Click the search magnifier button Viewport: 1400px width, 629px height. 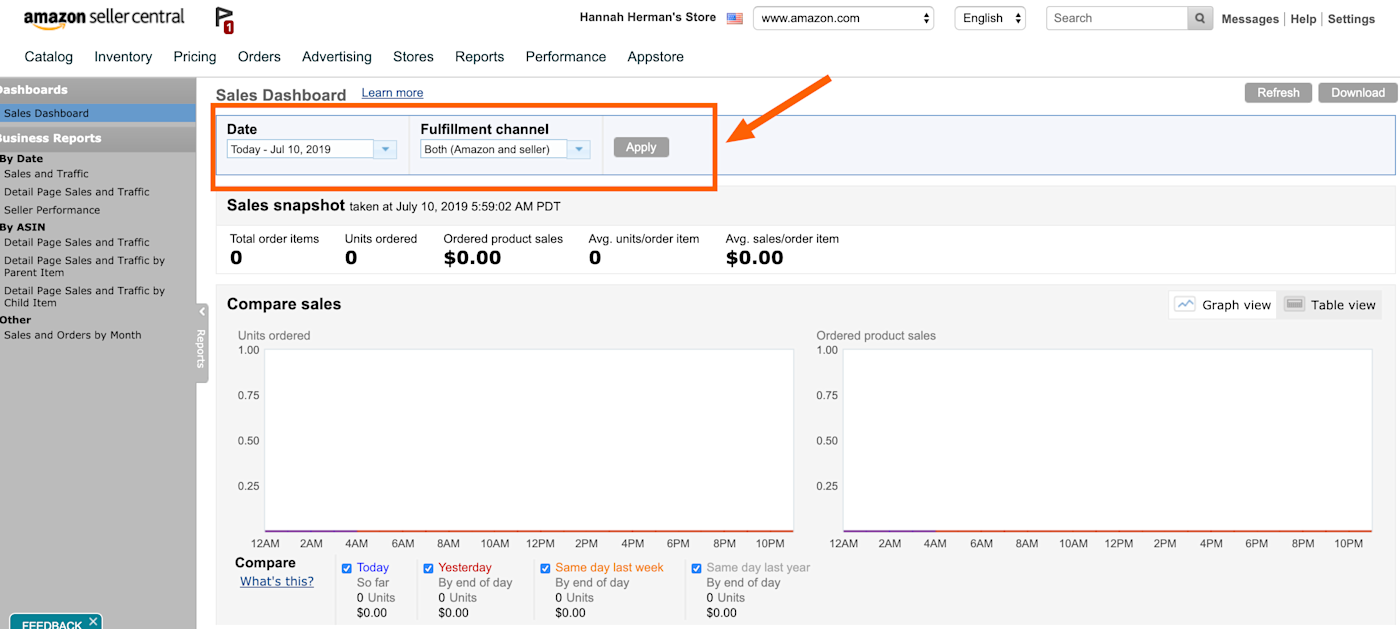point(1200,18)
